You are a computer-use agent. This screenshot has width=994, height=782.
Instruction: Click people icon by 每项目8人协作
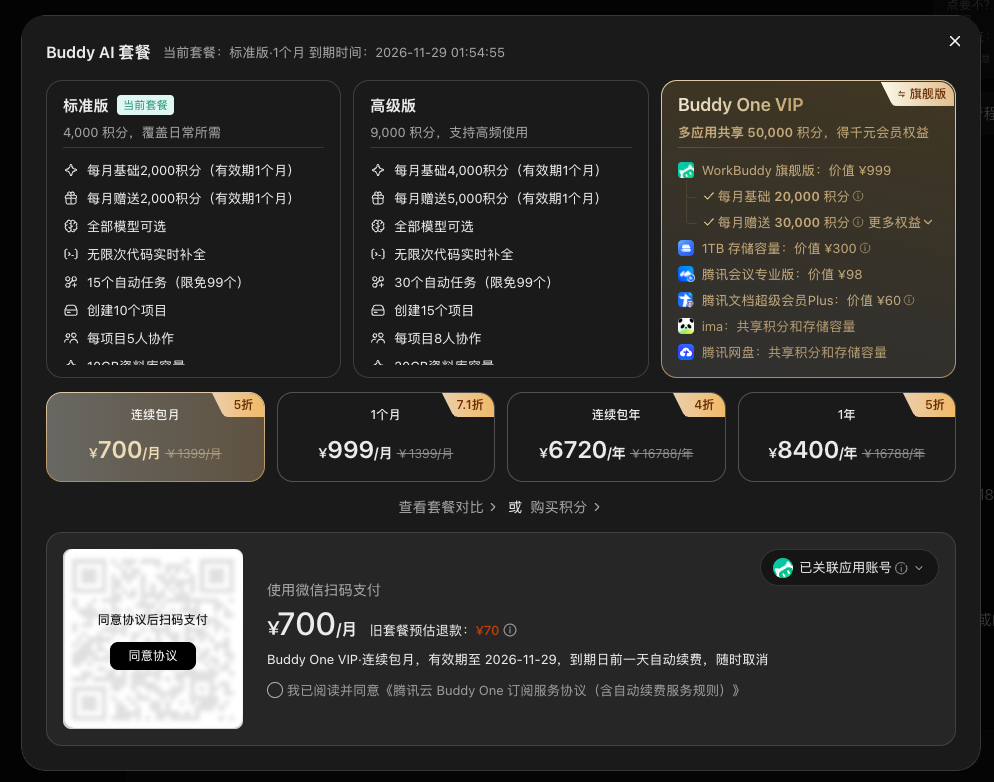[x=378, y=338]
